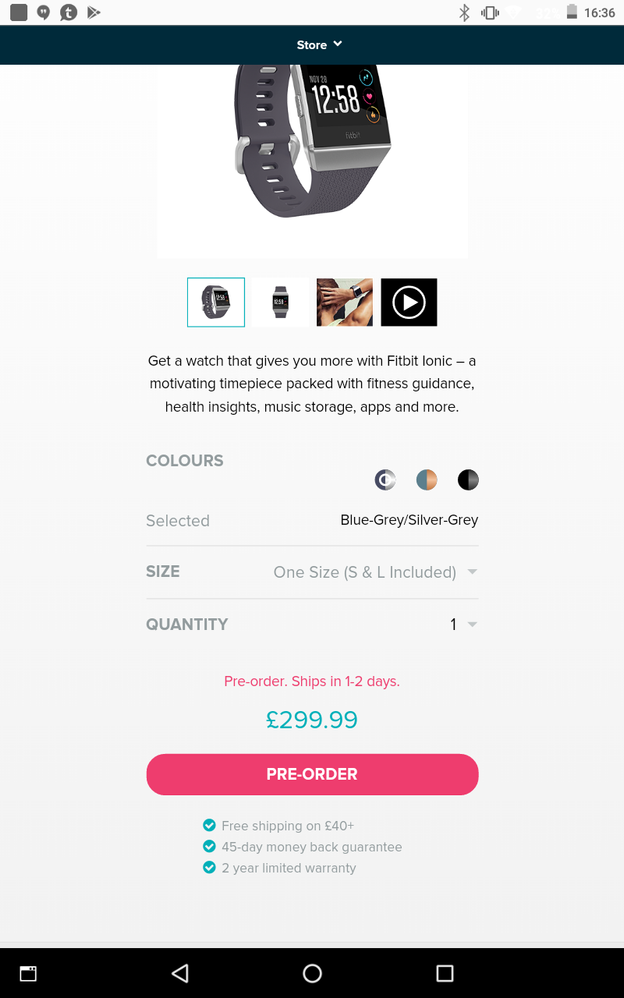Screen dimensions: 624x998
Task: Expand the Quantity dropdown
Action: point(312,624)
